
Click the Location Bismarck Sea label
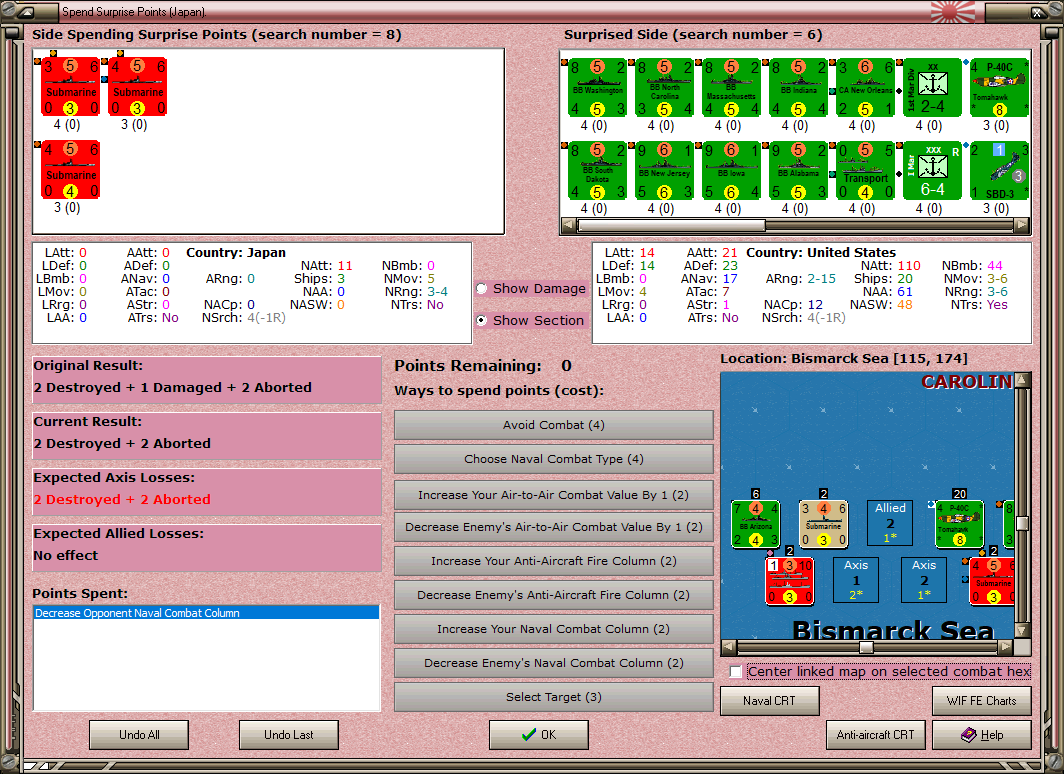coord(844,358)
